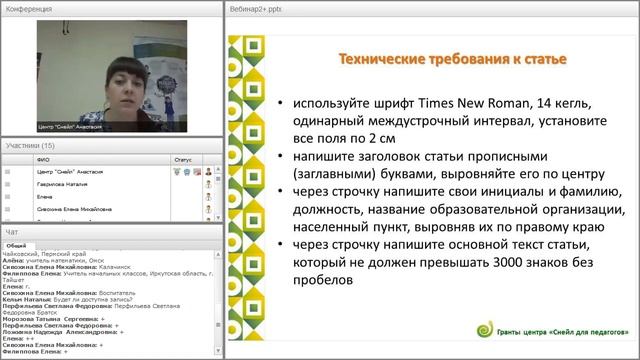Image resolution: width=640 pixels, height=360 pixels.
Task: Click the user icon in the Елена participant row
Action: (209, 197)
